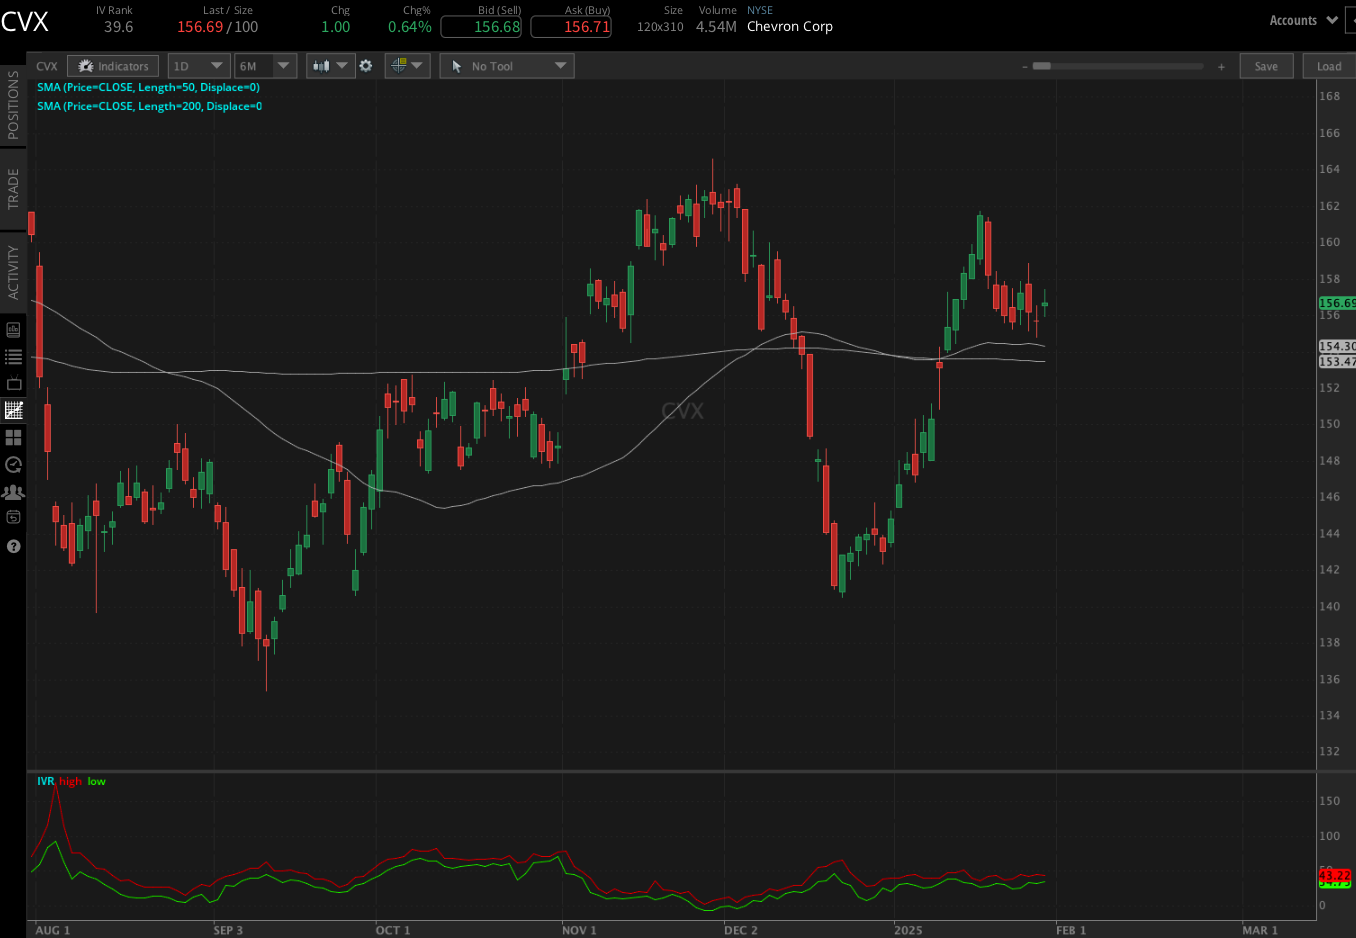Expand the Accounts dropdown
This screenshot has height=938, width=1356.
pos(1303,20)
